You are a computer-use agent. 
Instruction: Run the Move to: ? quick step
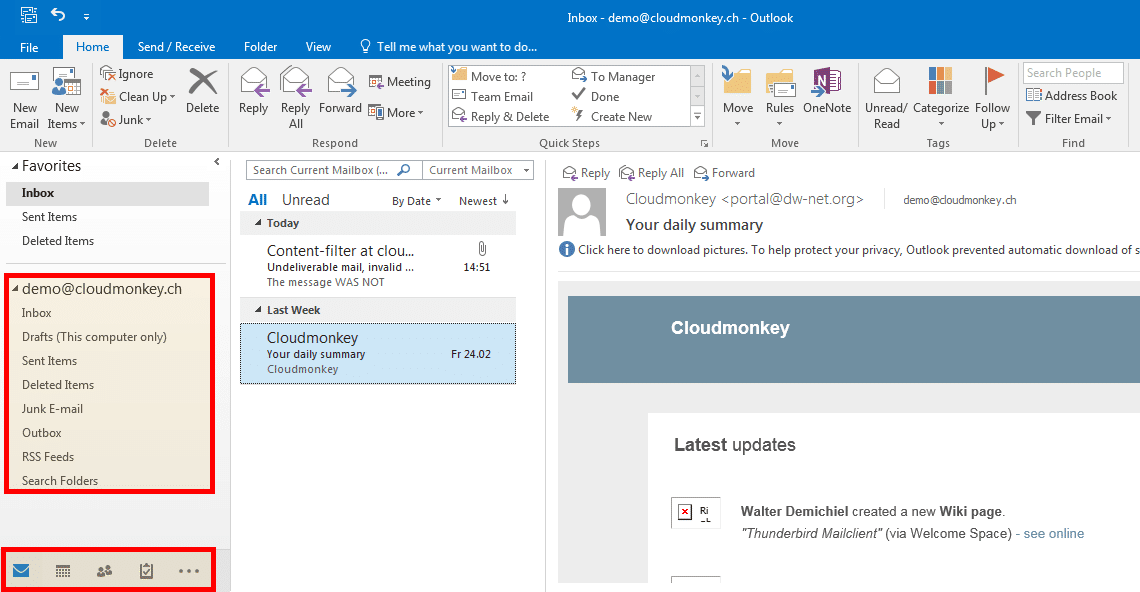pyautogui.click(x=489, y=76)
